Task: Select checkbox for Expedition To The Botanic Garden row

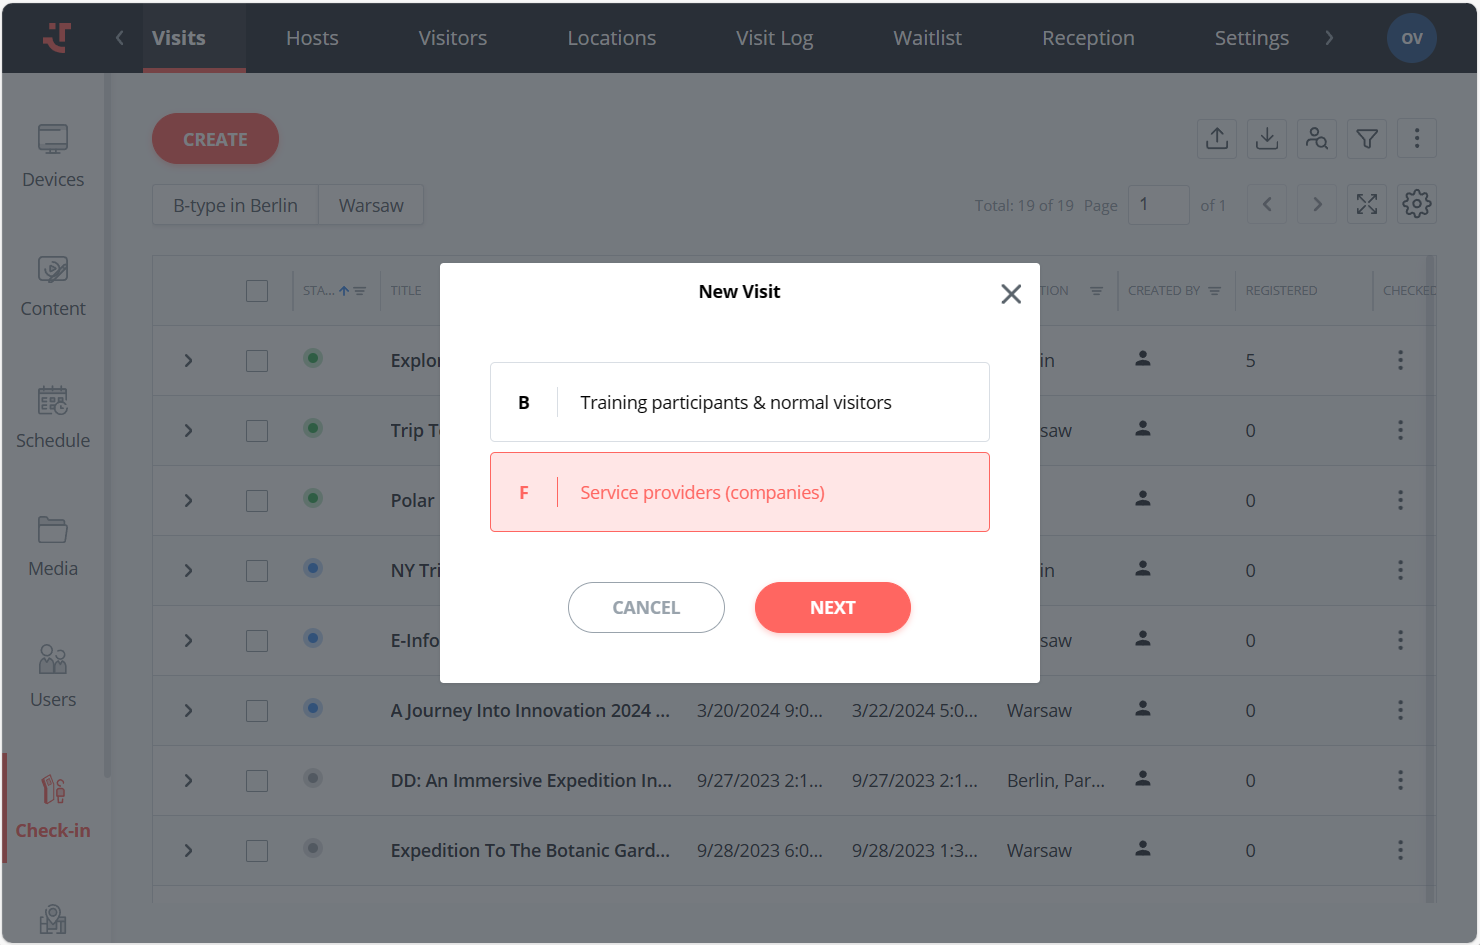Action: tap(257, 851)
